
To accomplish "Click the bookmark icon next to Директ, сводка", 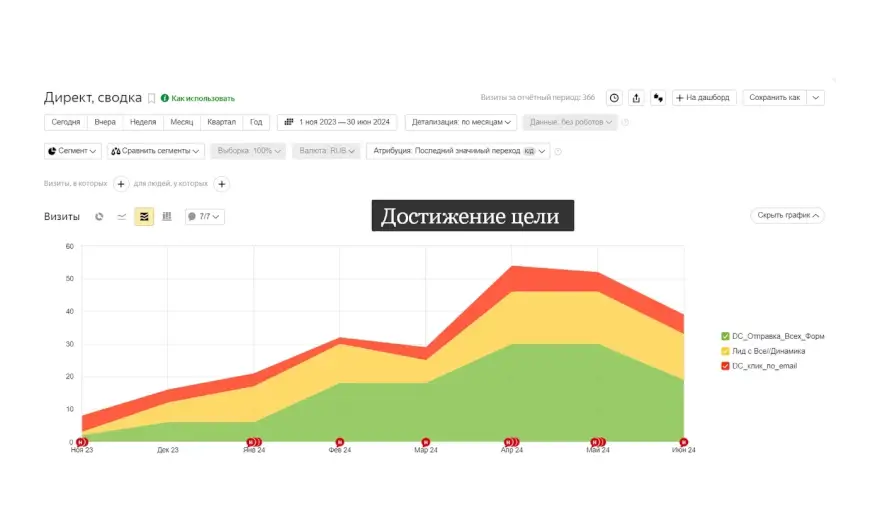I will (152, 98).
